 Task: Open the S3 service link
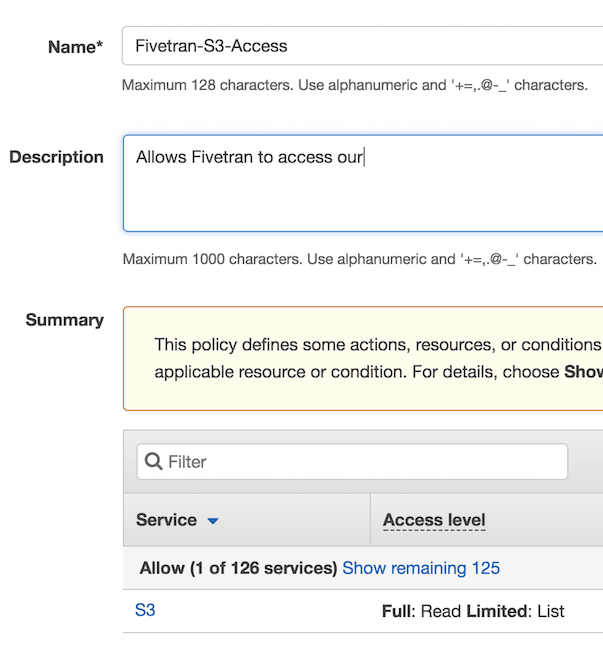pos(145,610)
